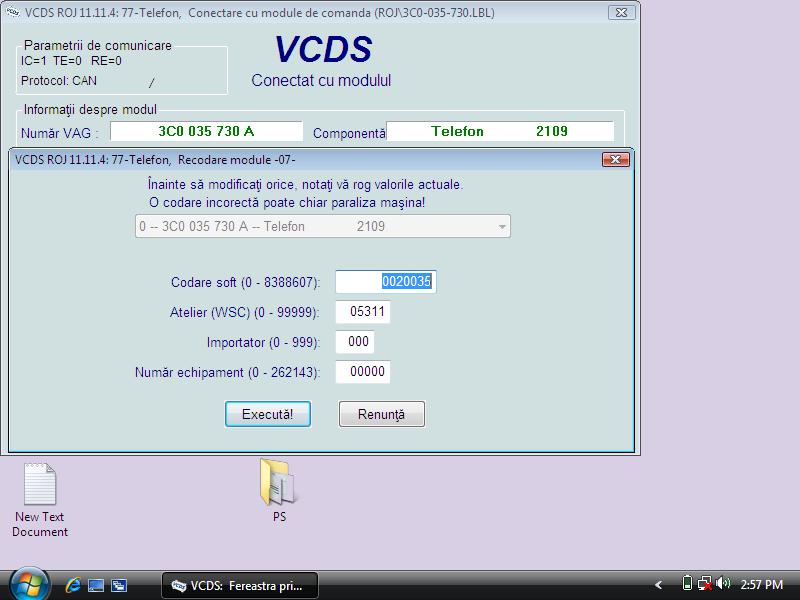Screen dimensions: 800x600
Task: Expand hidden system tray icons chevron
Action: pyautogui.click(x=659, y=585)
